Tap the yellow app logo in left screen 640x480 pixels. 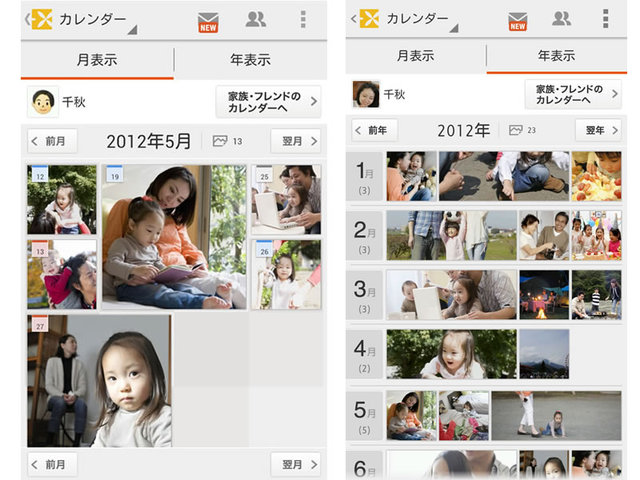[42, 19]
